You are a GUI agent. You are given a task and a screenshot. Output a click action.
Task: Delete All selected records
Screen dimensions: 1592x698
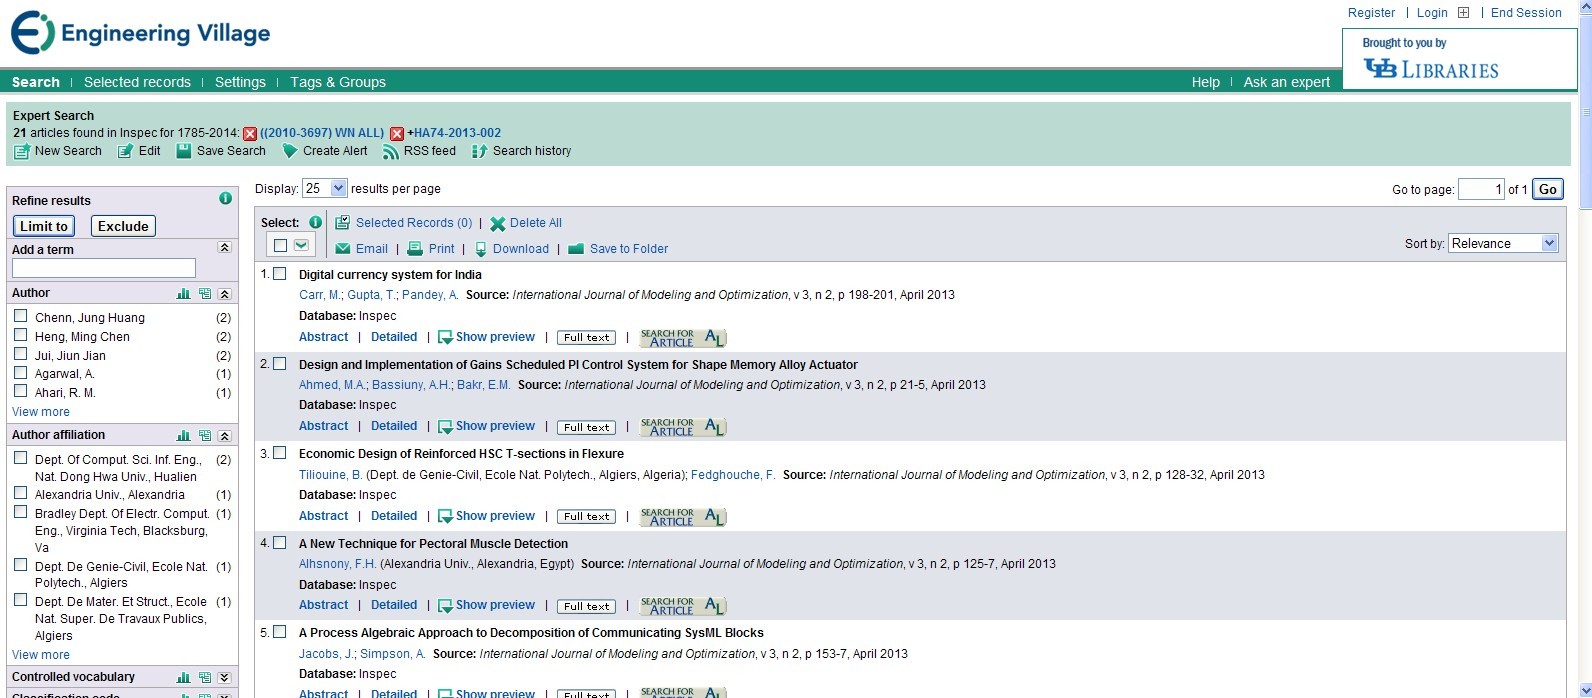tap(526, 223)
